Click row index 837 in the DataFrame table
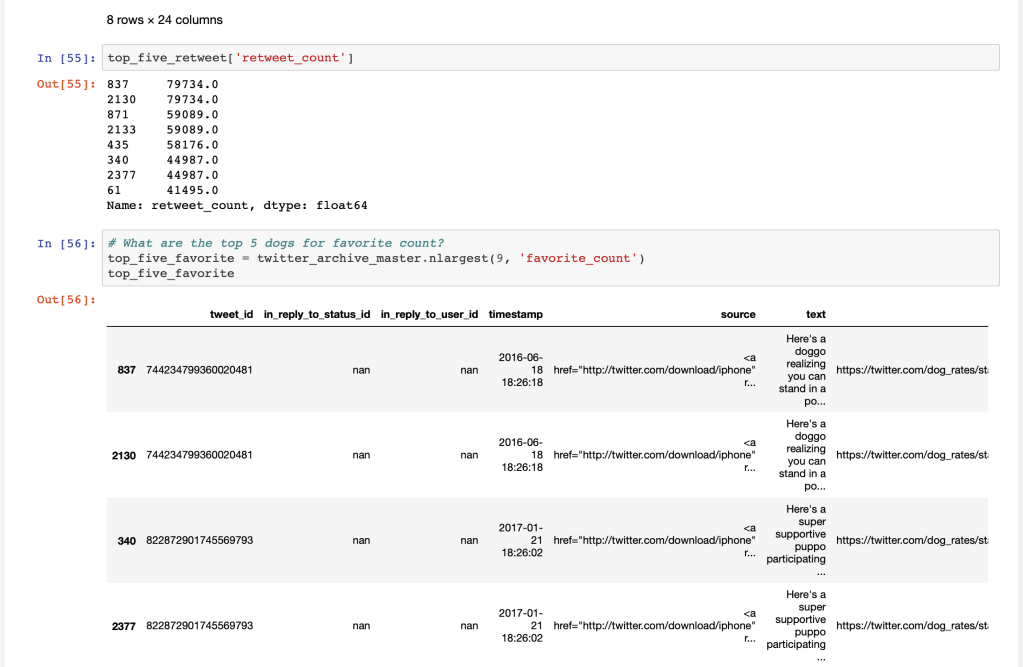Screen dimensions: 1023x667 click(128, 370)
